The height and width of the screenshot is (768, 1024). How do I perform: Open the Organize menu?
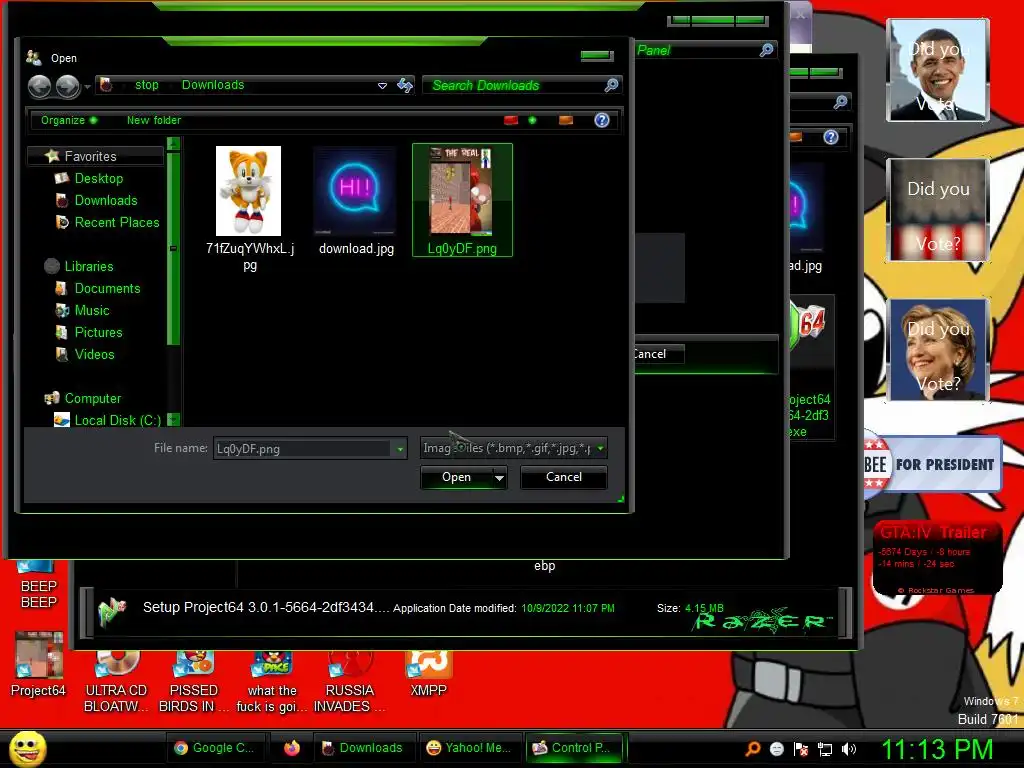click(69, 120)
